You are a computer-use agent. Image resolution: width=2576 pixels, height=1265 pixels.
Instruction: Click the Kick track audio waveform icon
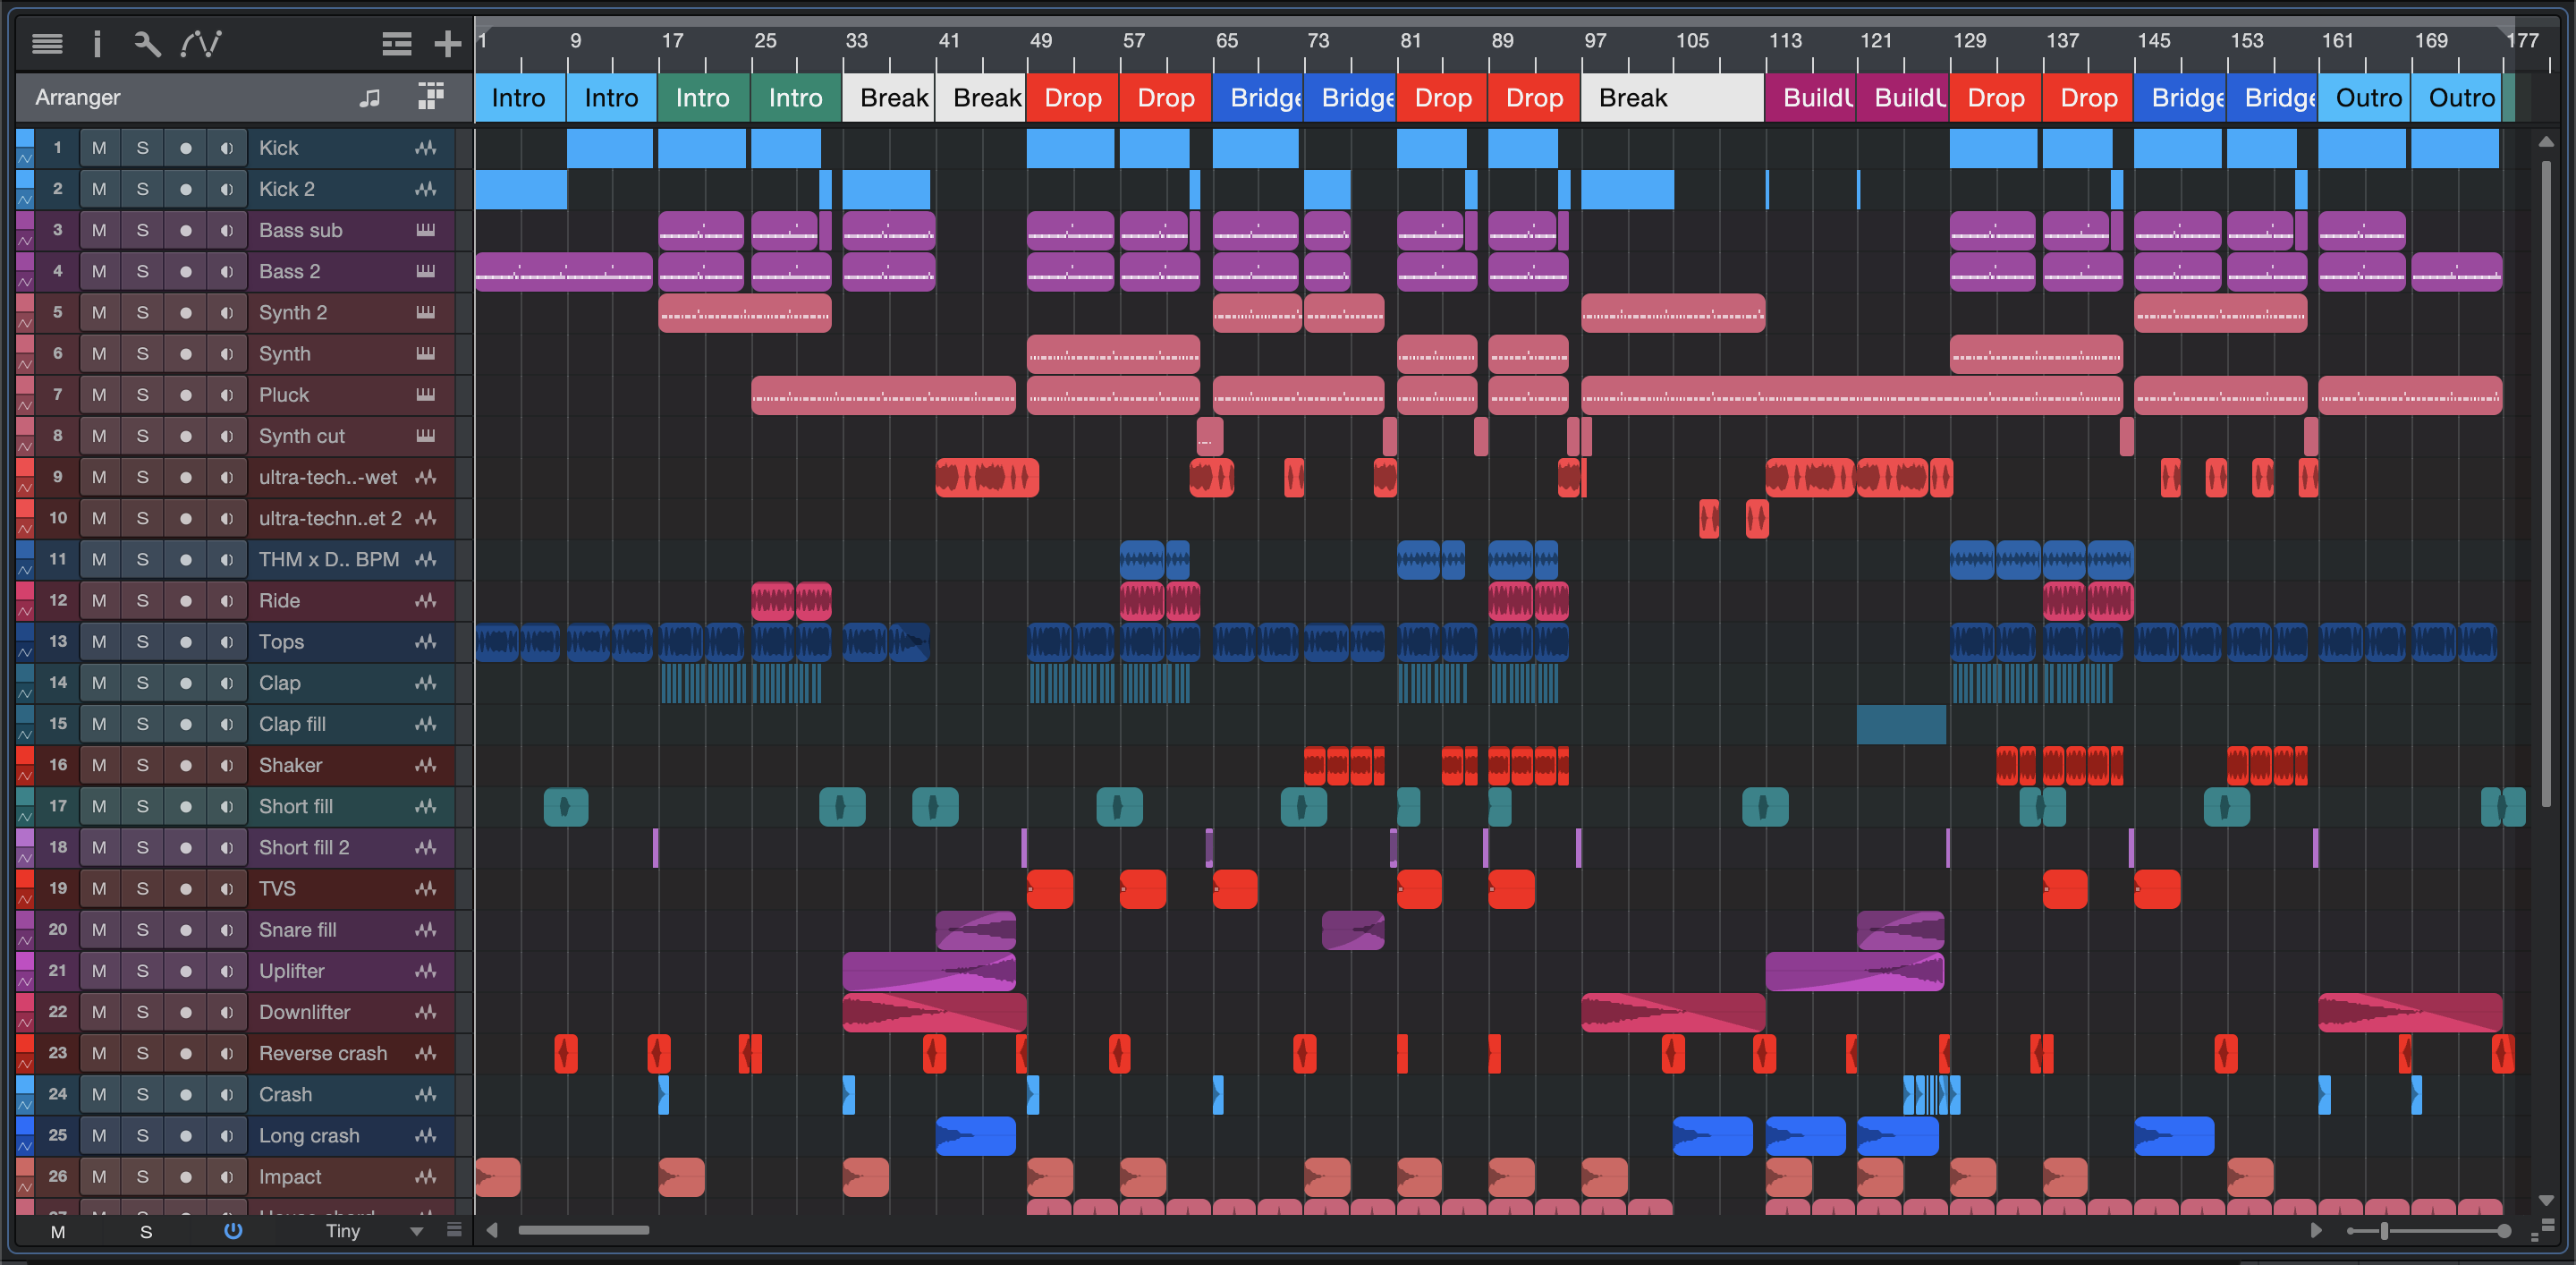[x=426, y=148]
